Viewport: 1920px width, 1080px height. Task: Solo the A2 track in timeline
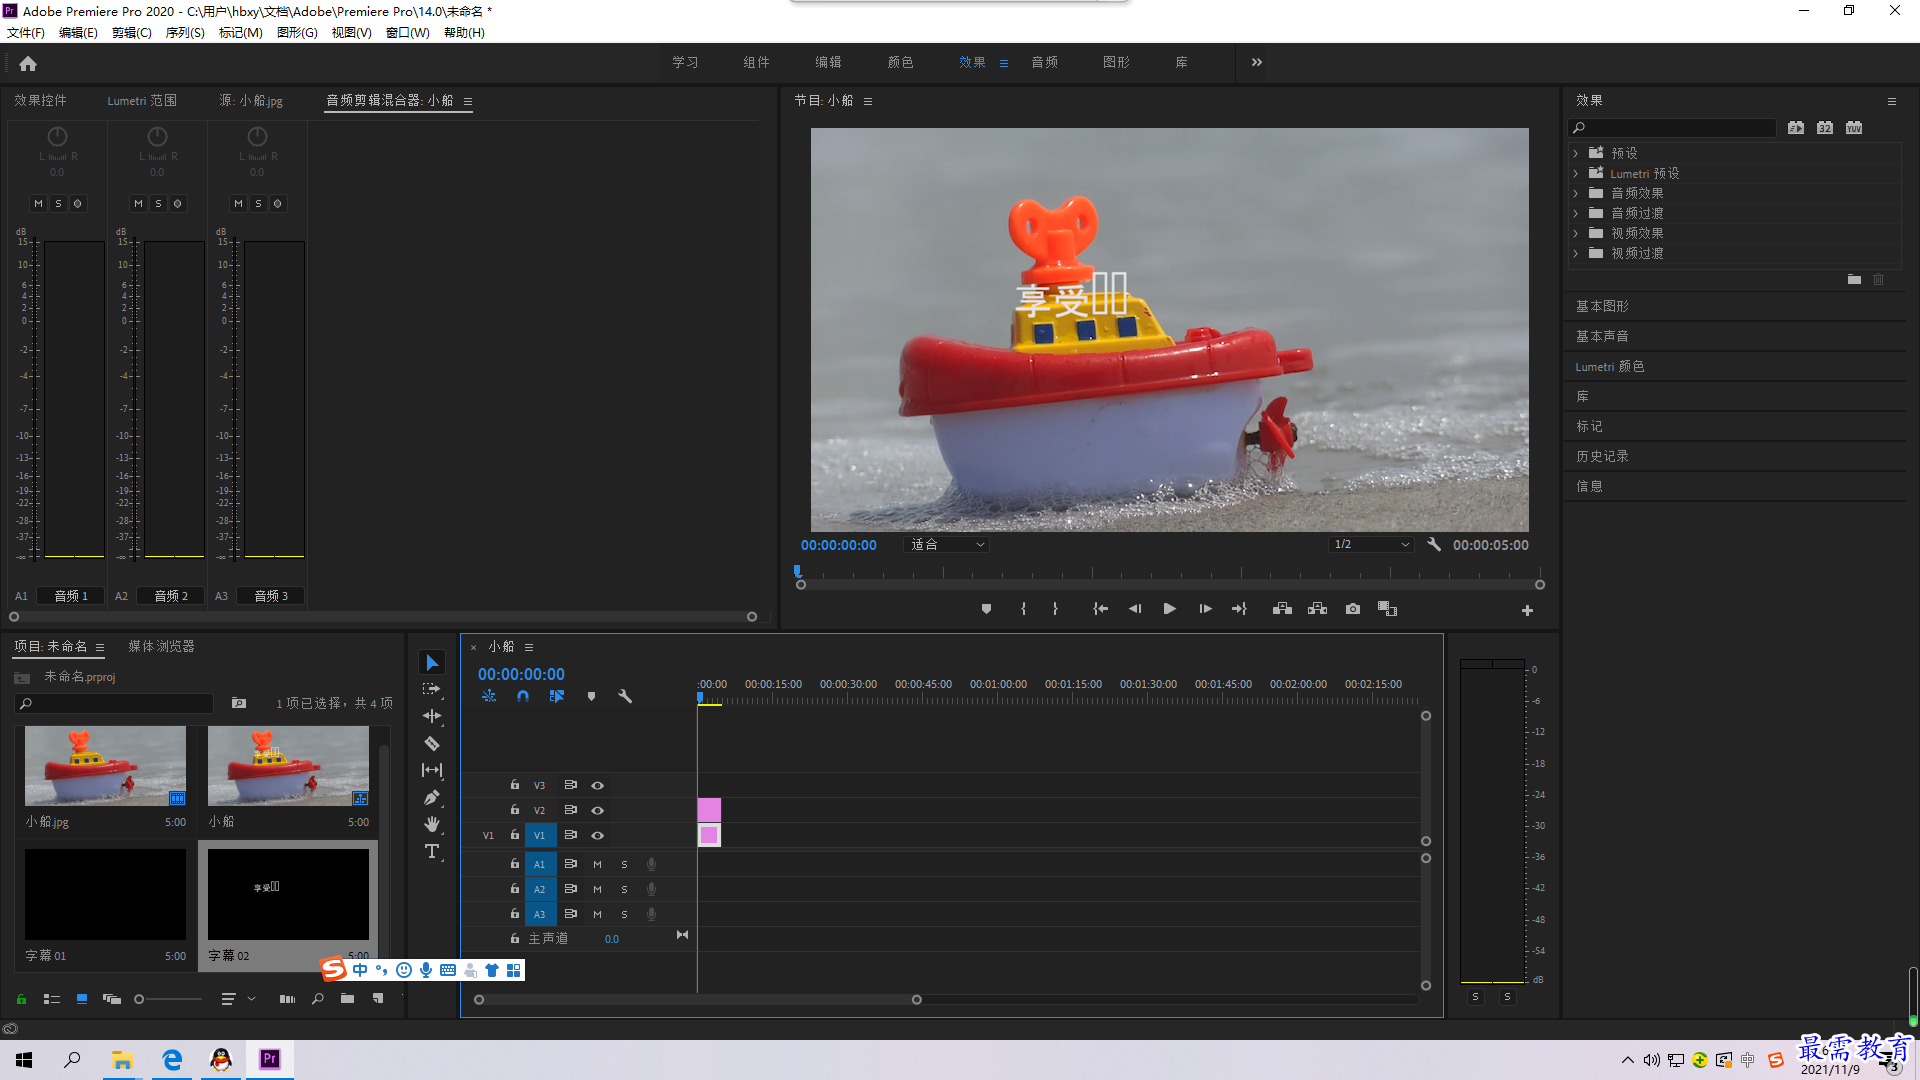(624, 889)
